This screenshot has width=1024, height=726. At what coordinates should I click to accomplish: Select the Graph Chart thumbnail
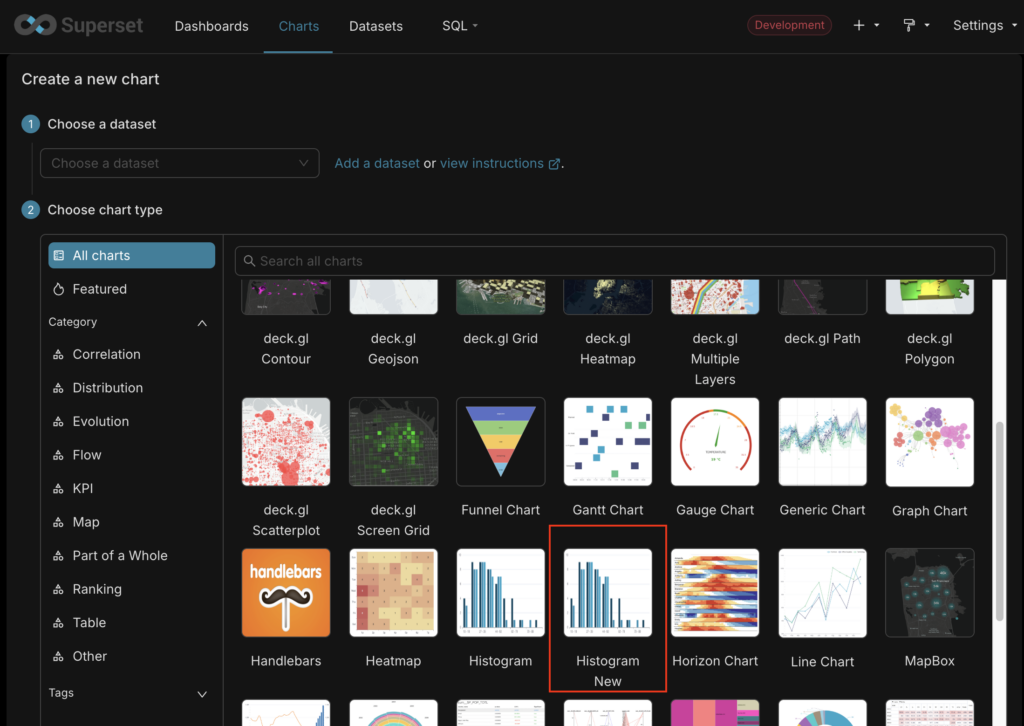click(x=929, y=442)
